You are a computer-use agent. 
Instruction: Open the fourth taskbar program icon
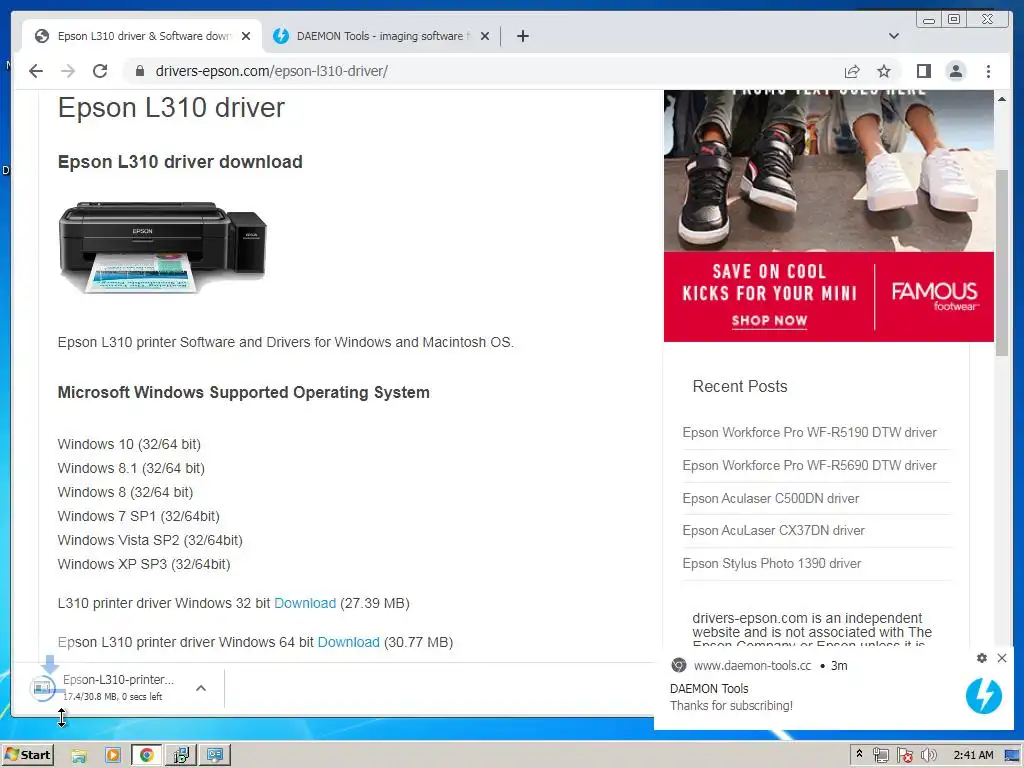181,756
